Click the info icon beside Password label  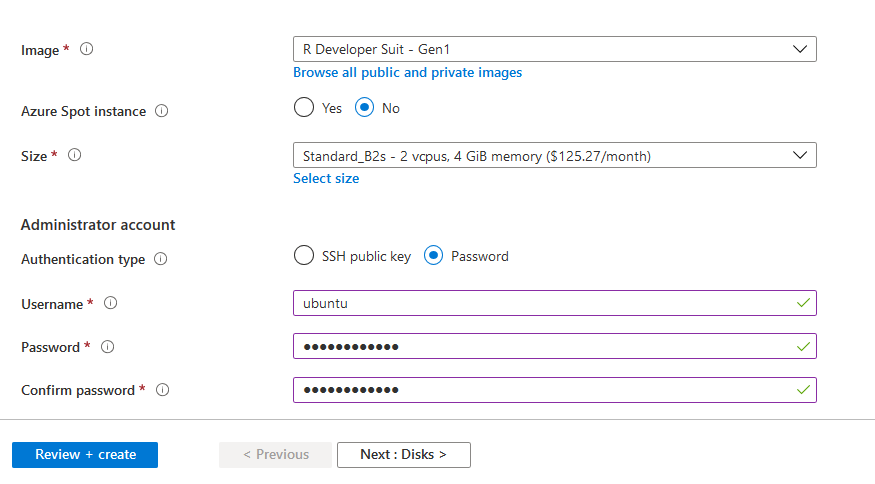click(107, 347)
